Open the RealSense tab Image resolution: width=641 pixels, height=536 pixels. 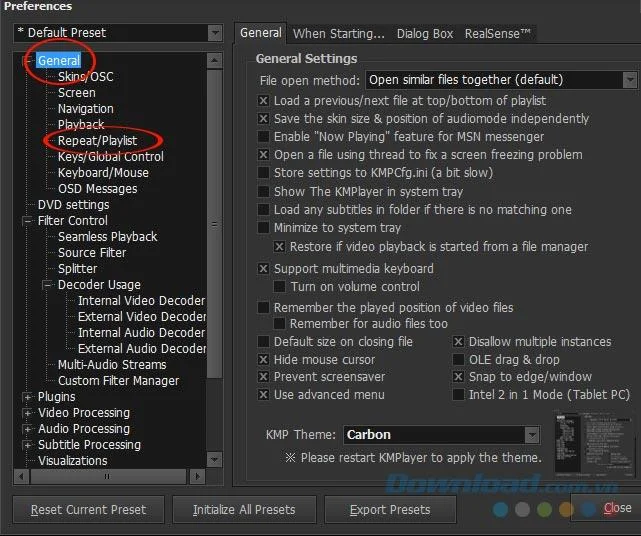pos(498,34)
